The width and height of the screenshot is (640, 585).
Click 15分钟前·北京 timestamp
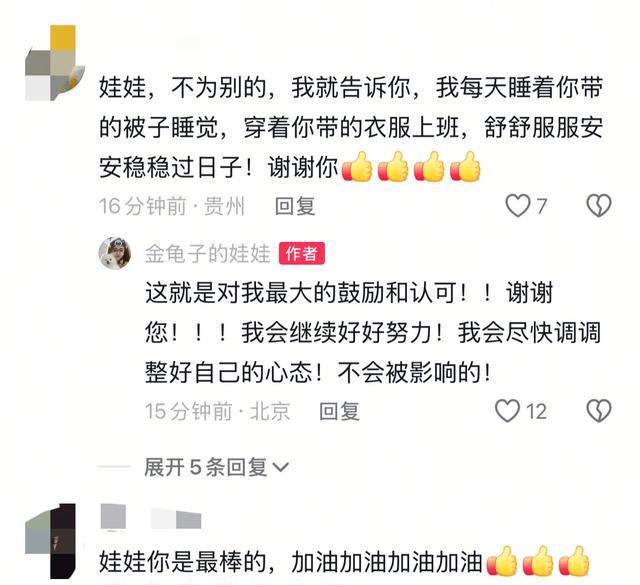(218, 411)
